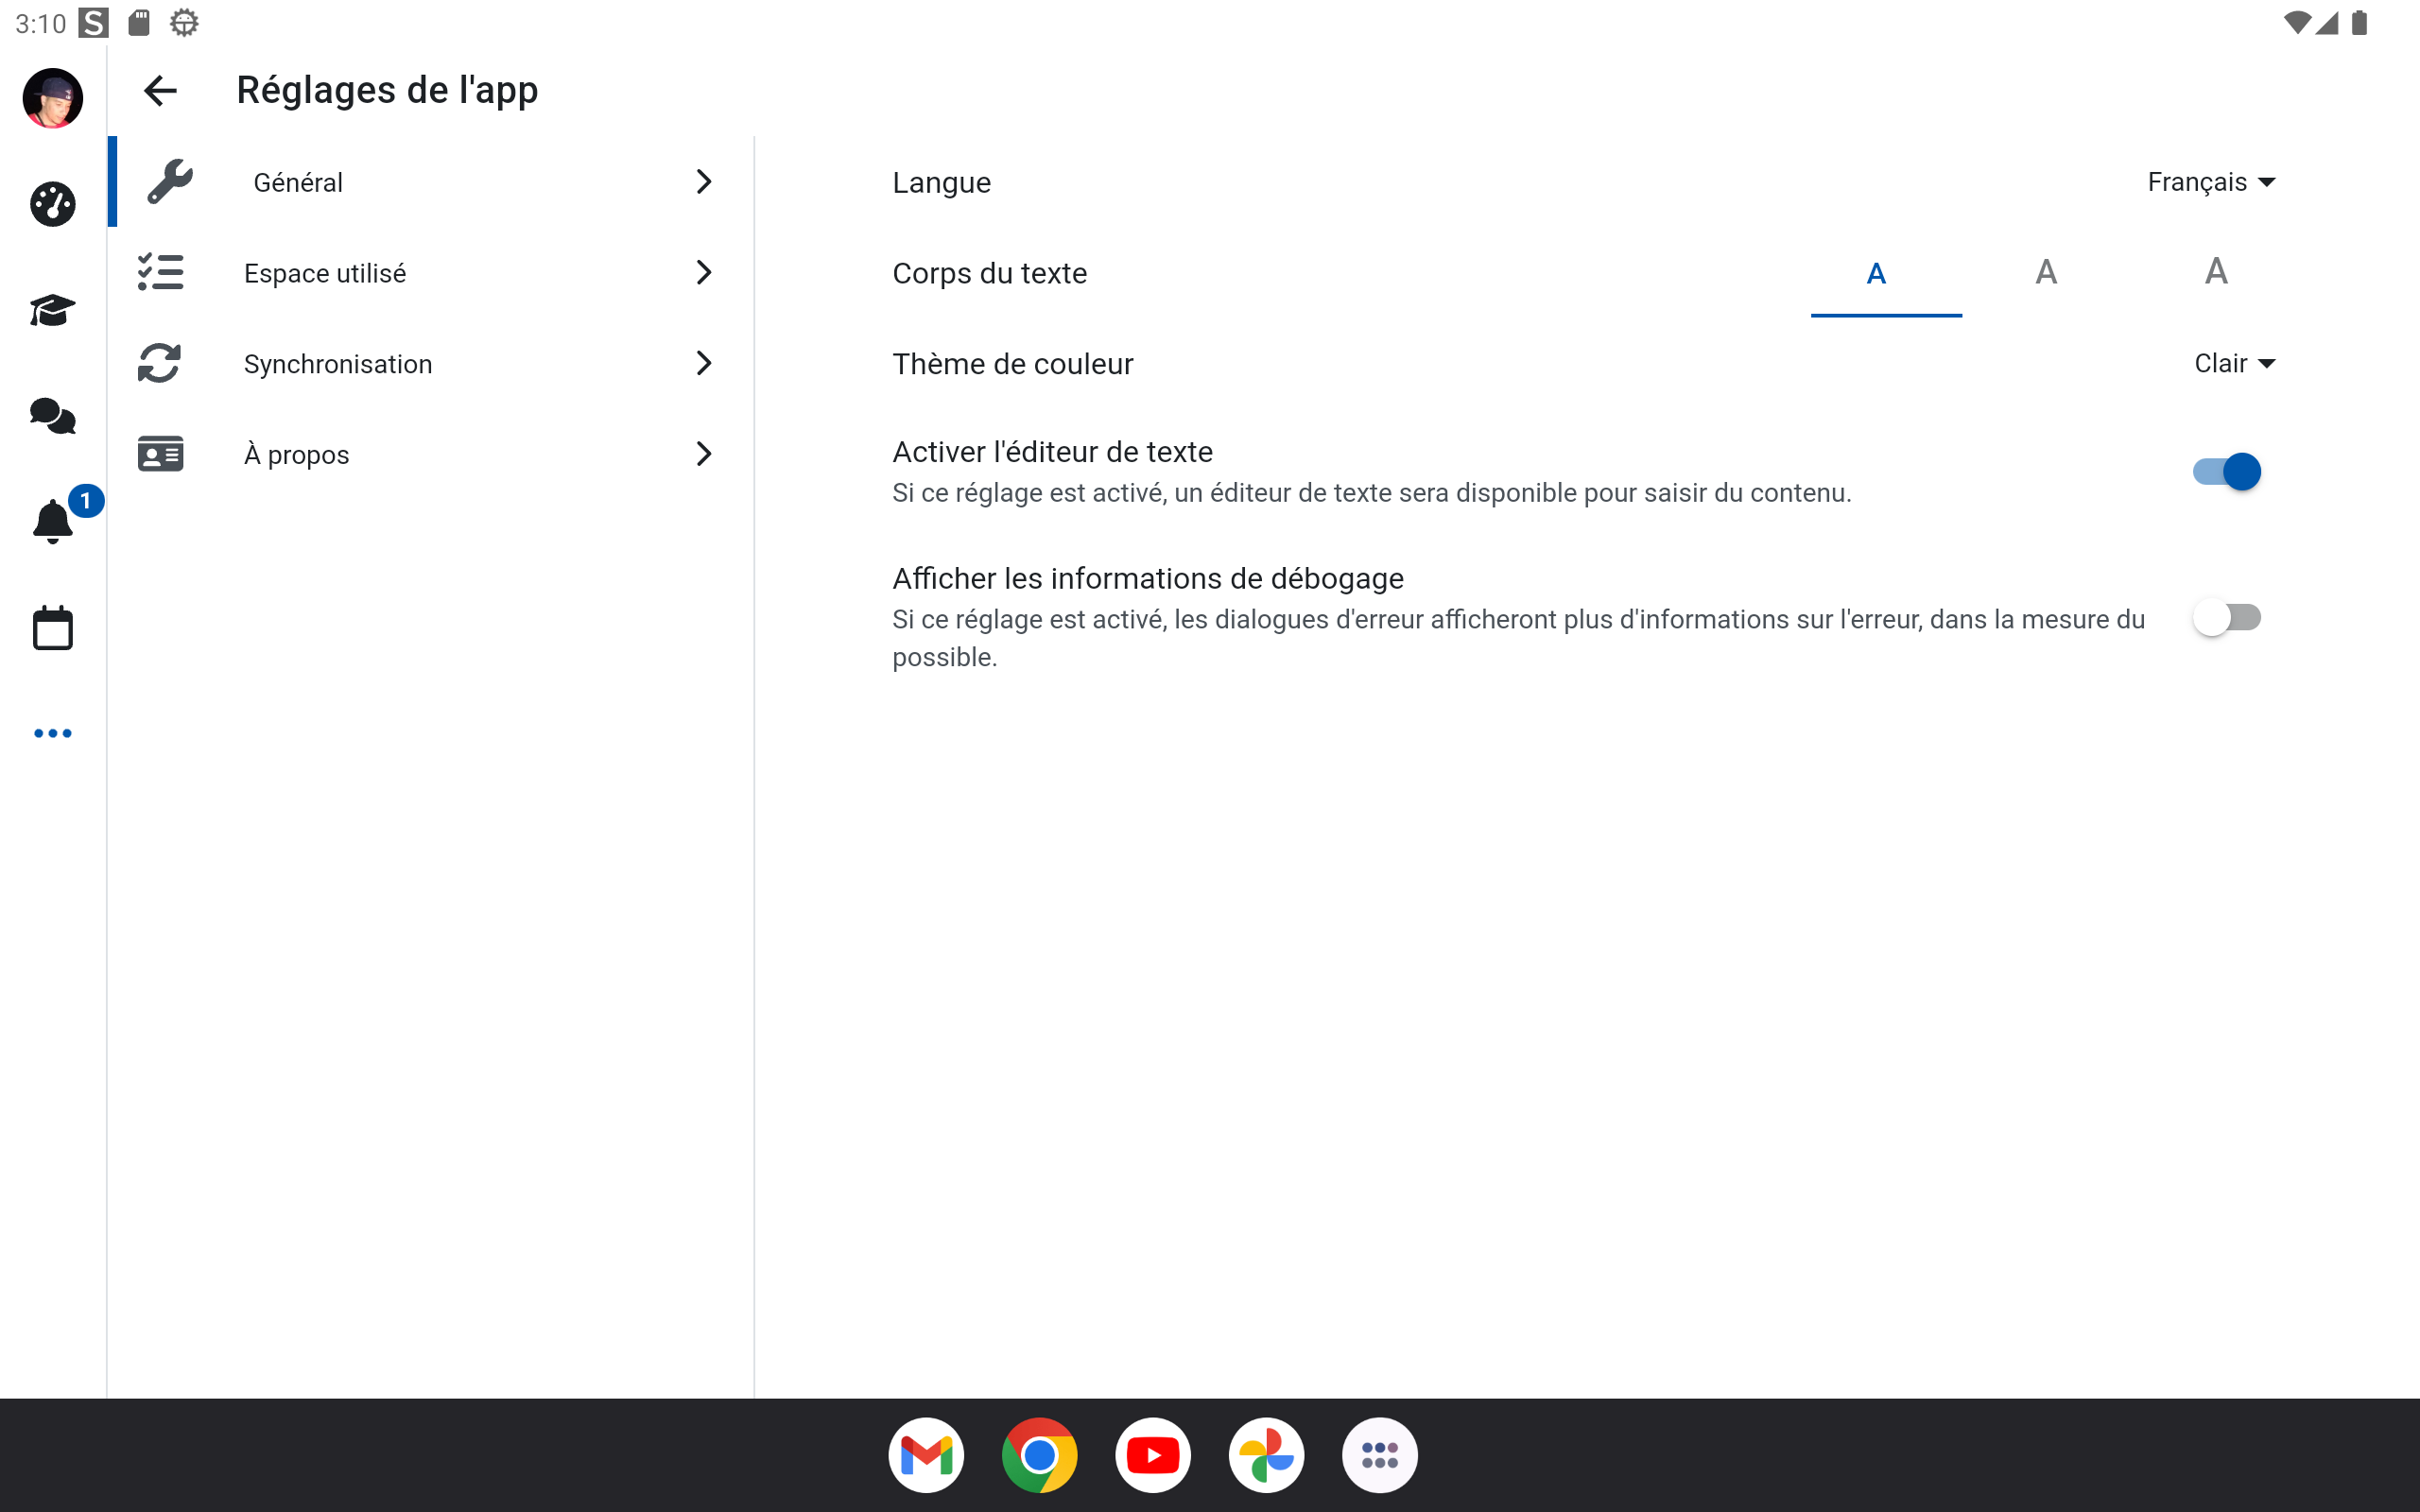Enable the débogage information switch
This screenshot has height=1512, width=2420.
(2226, 618)
